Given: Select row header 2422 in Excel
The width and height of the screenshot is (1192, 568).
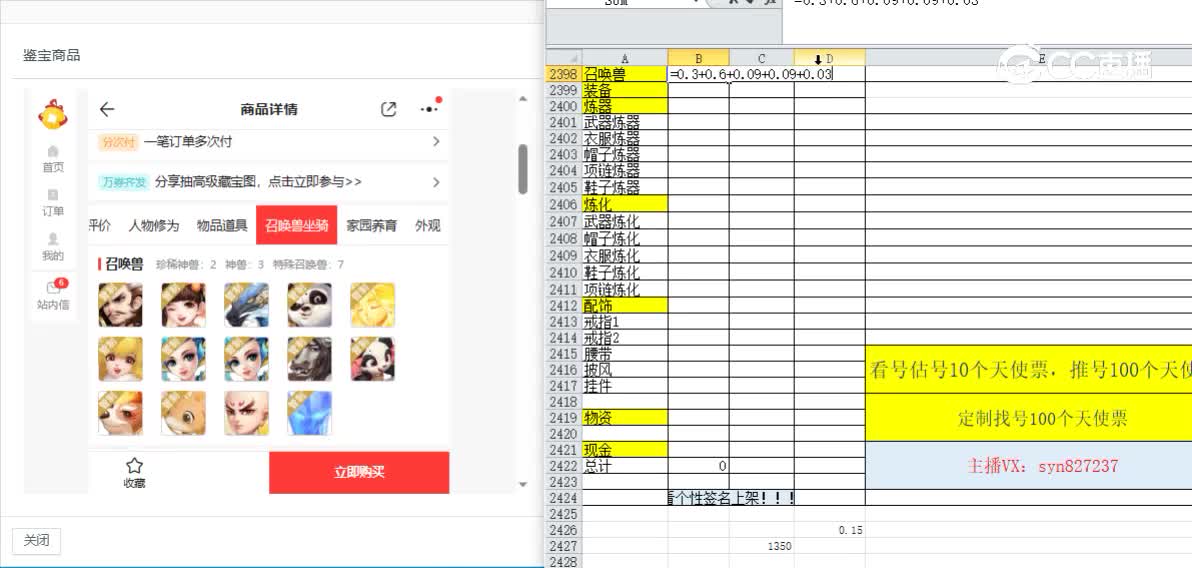Looking at the screenshot, I should click(564, 465).
